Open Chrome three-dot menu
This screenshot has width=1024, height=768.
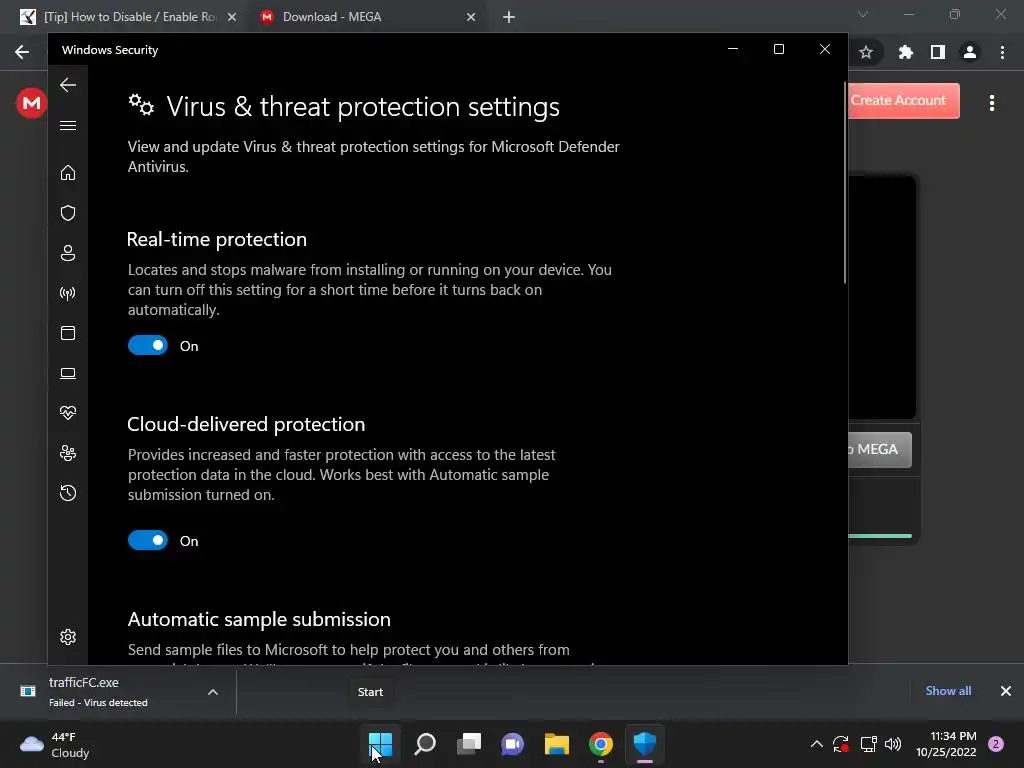1002,52
